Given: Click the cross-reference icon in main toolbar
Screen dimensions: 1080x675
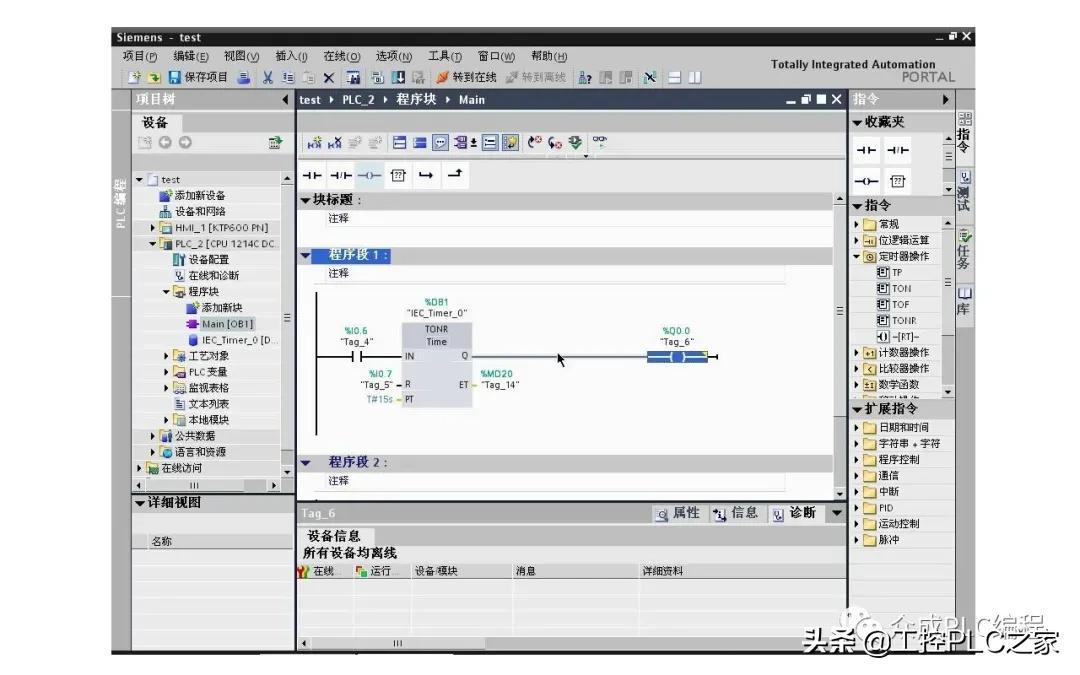Looking at the screenshot, I should click(650, 77).
